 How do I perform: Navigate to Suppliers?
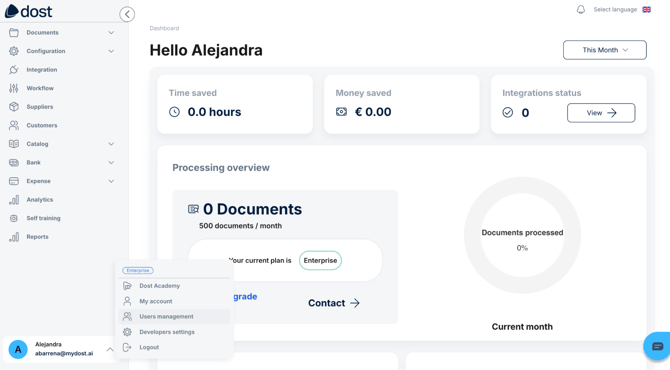click(x=40, y=107)
